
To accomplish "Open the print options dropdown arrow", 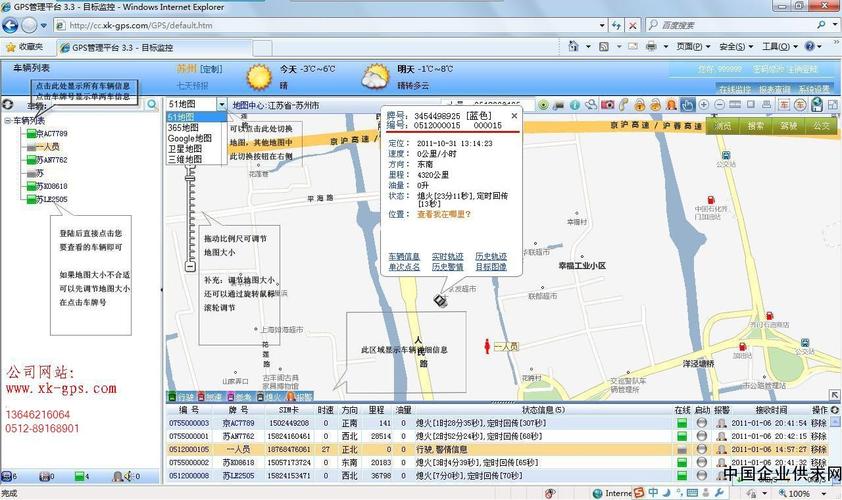I will [665, 47].
